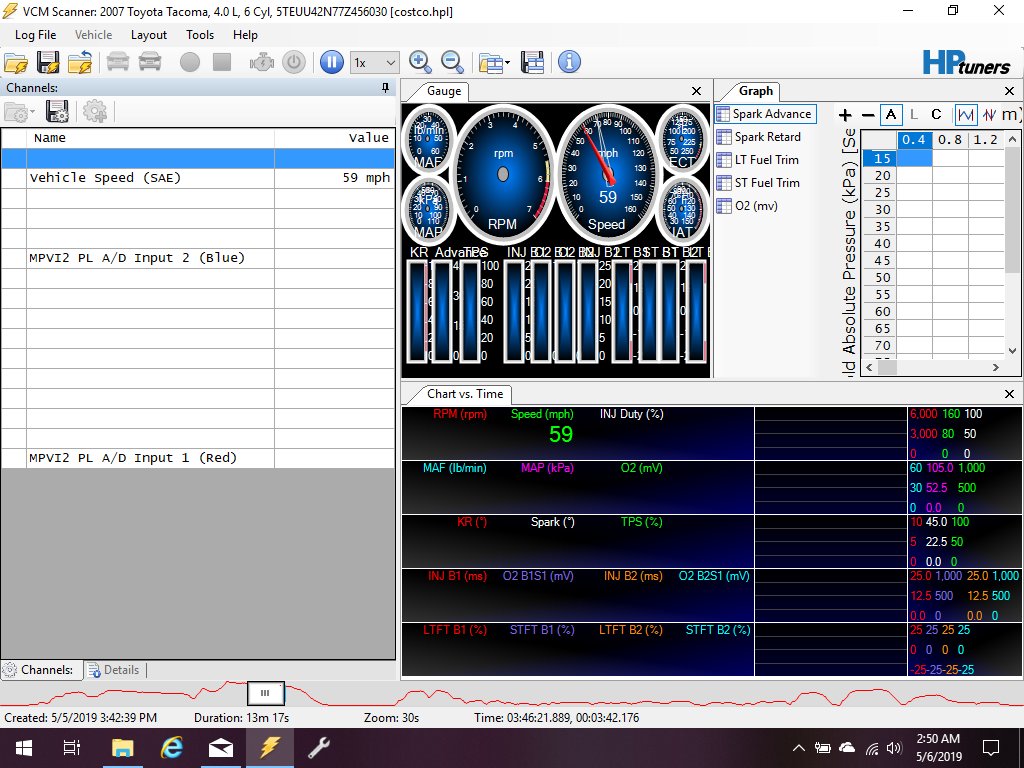
Task: Click the power button icon in toolbar
Action: tap(294, 63)
